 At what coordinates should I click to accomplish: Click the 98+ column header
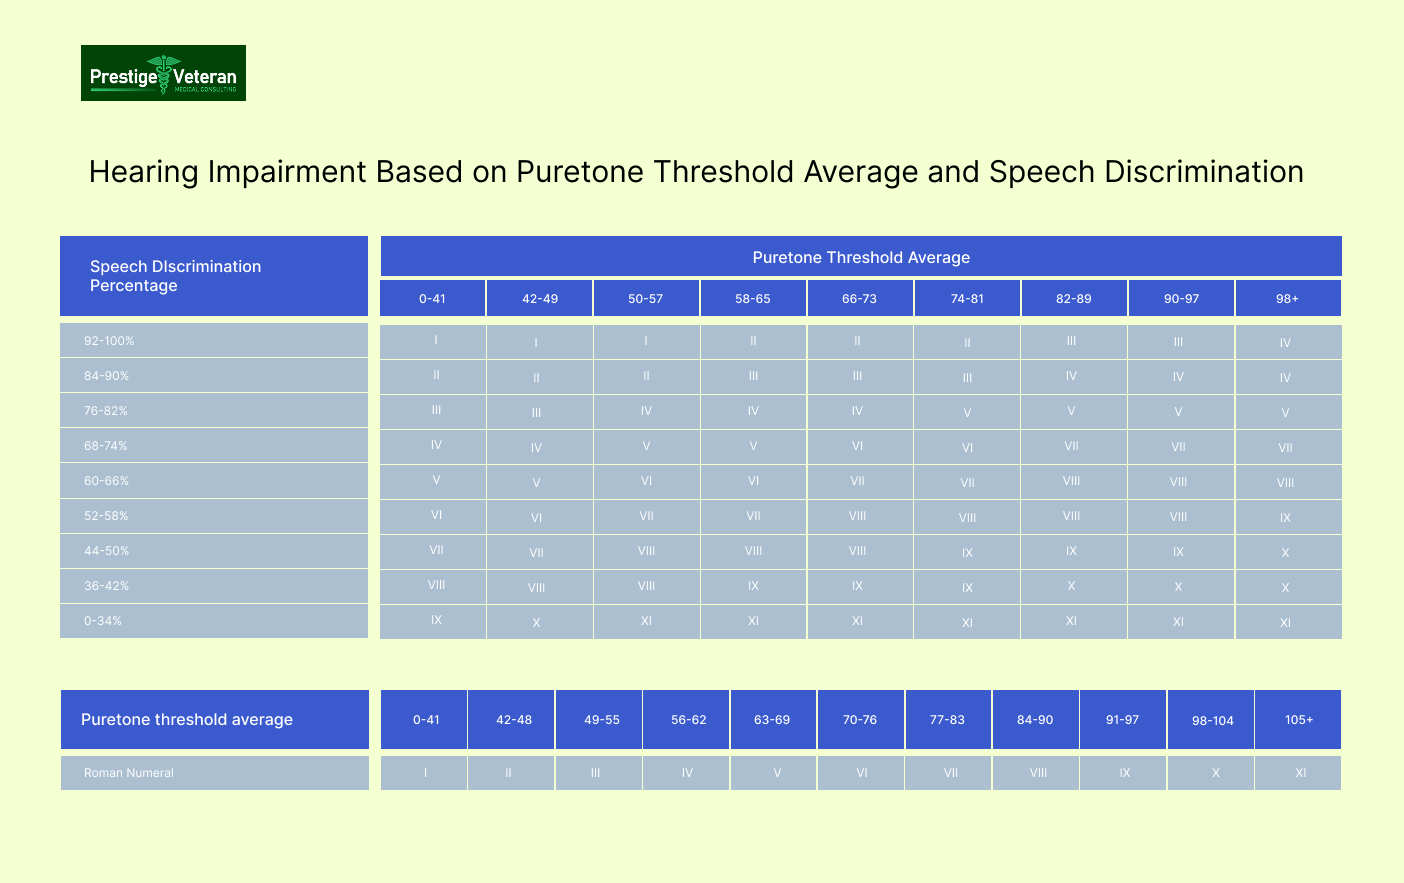coord(1287,297)
